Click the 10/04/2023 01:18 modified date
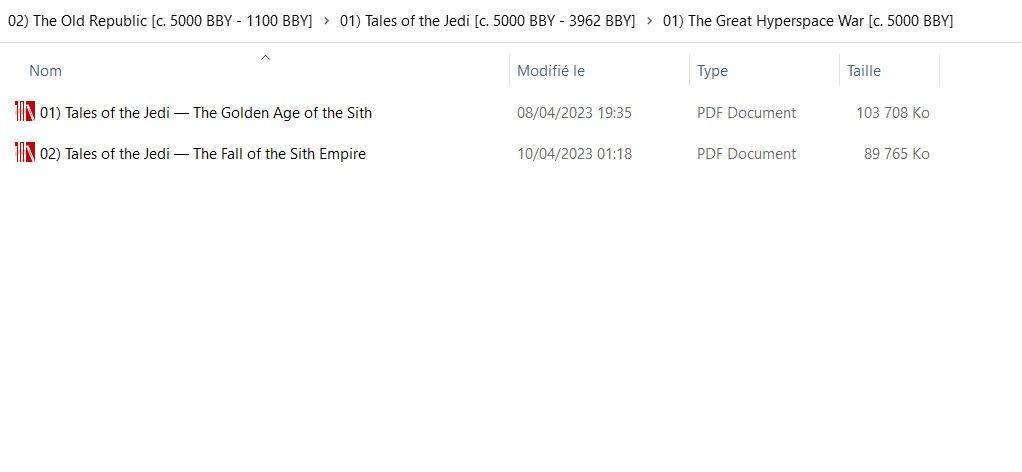This screenshot has height=472, width=1022. (574, 154)
